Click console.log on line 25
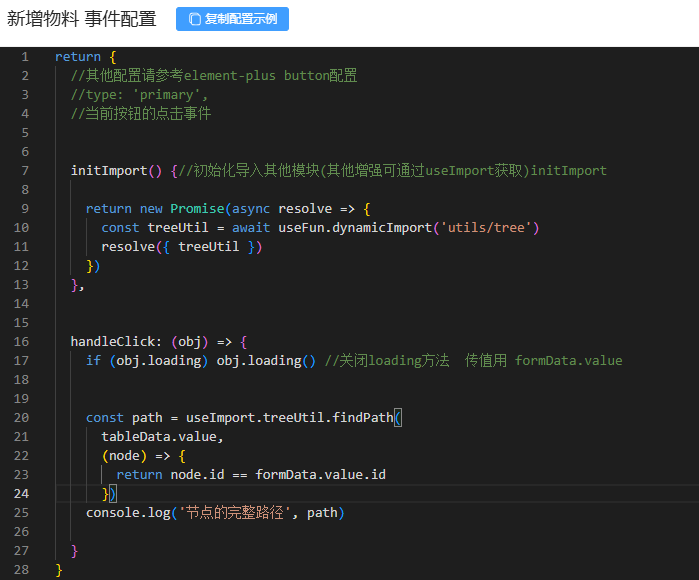Viewport: 699px width, 580px height. [124, 512]
